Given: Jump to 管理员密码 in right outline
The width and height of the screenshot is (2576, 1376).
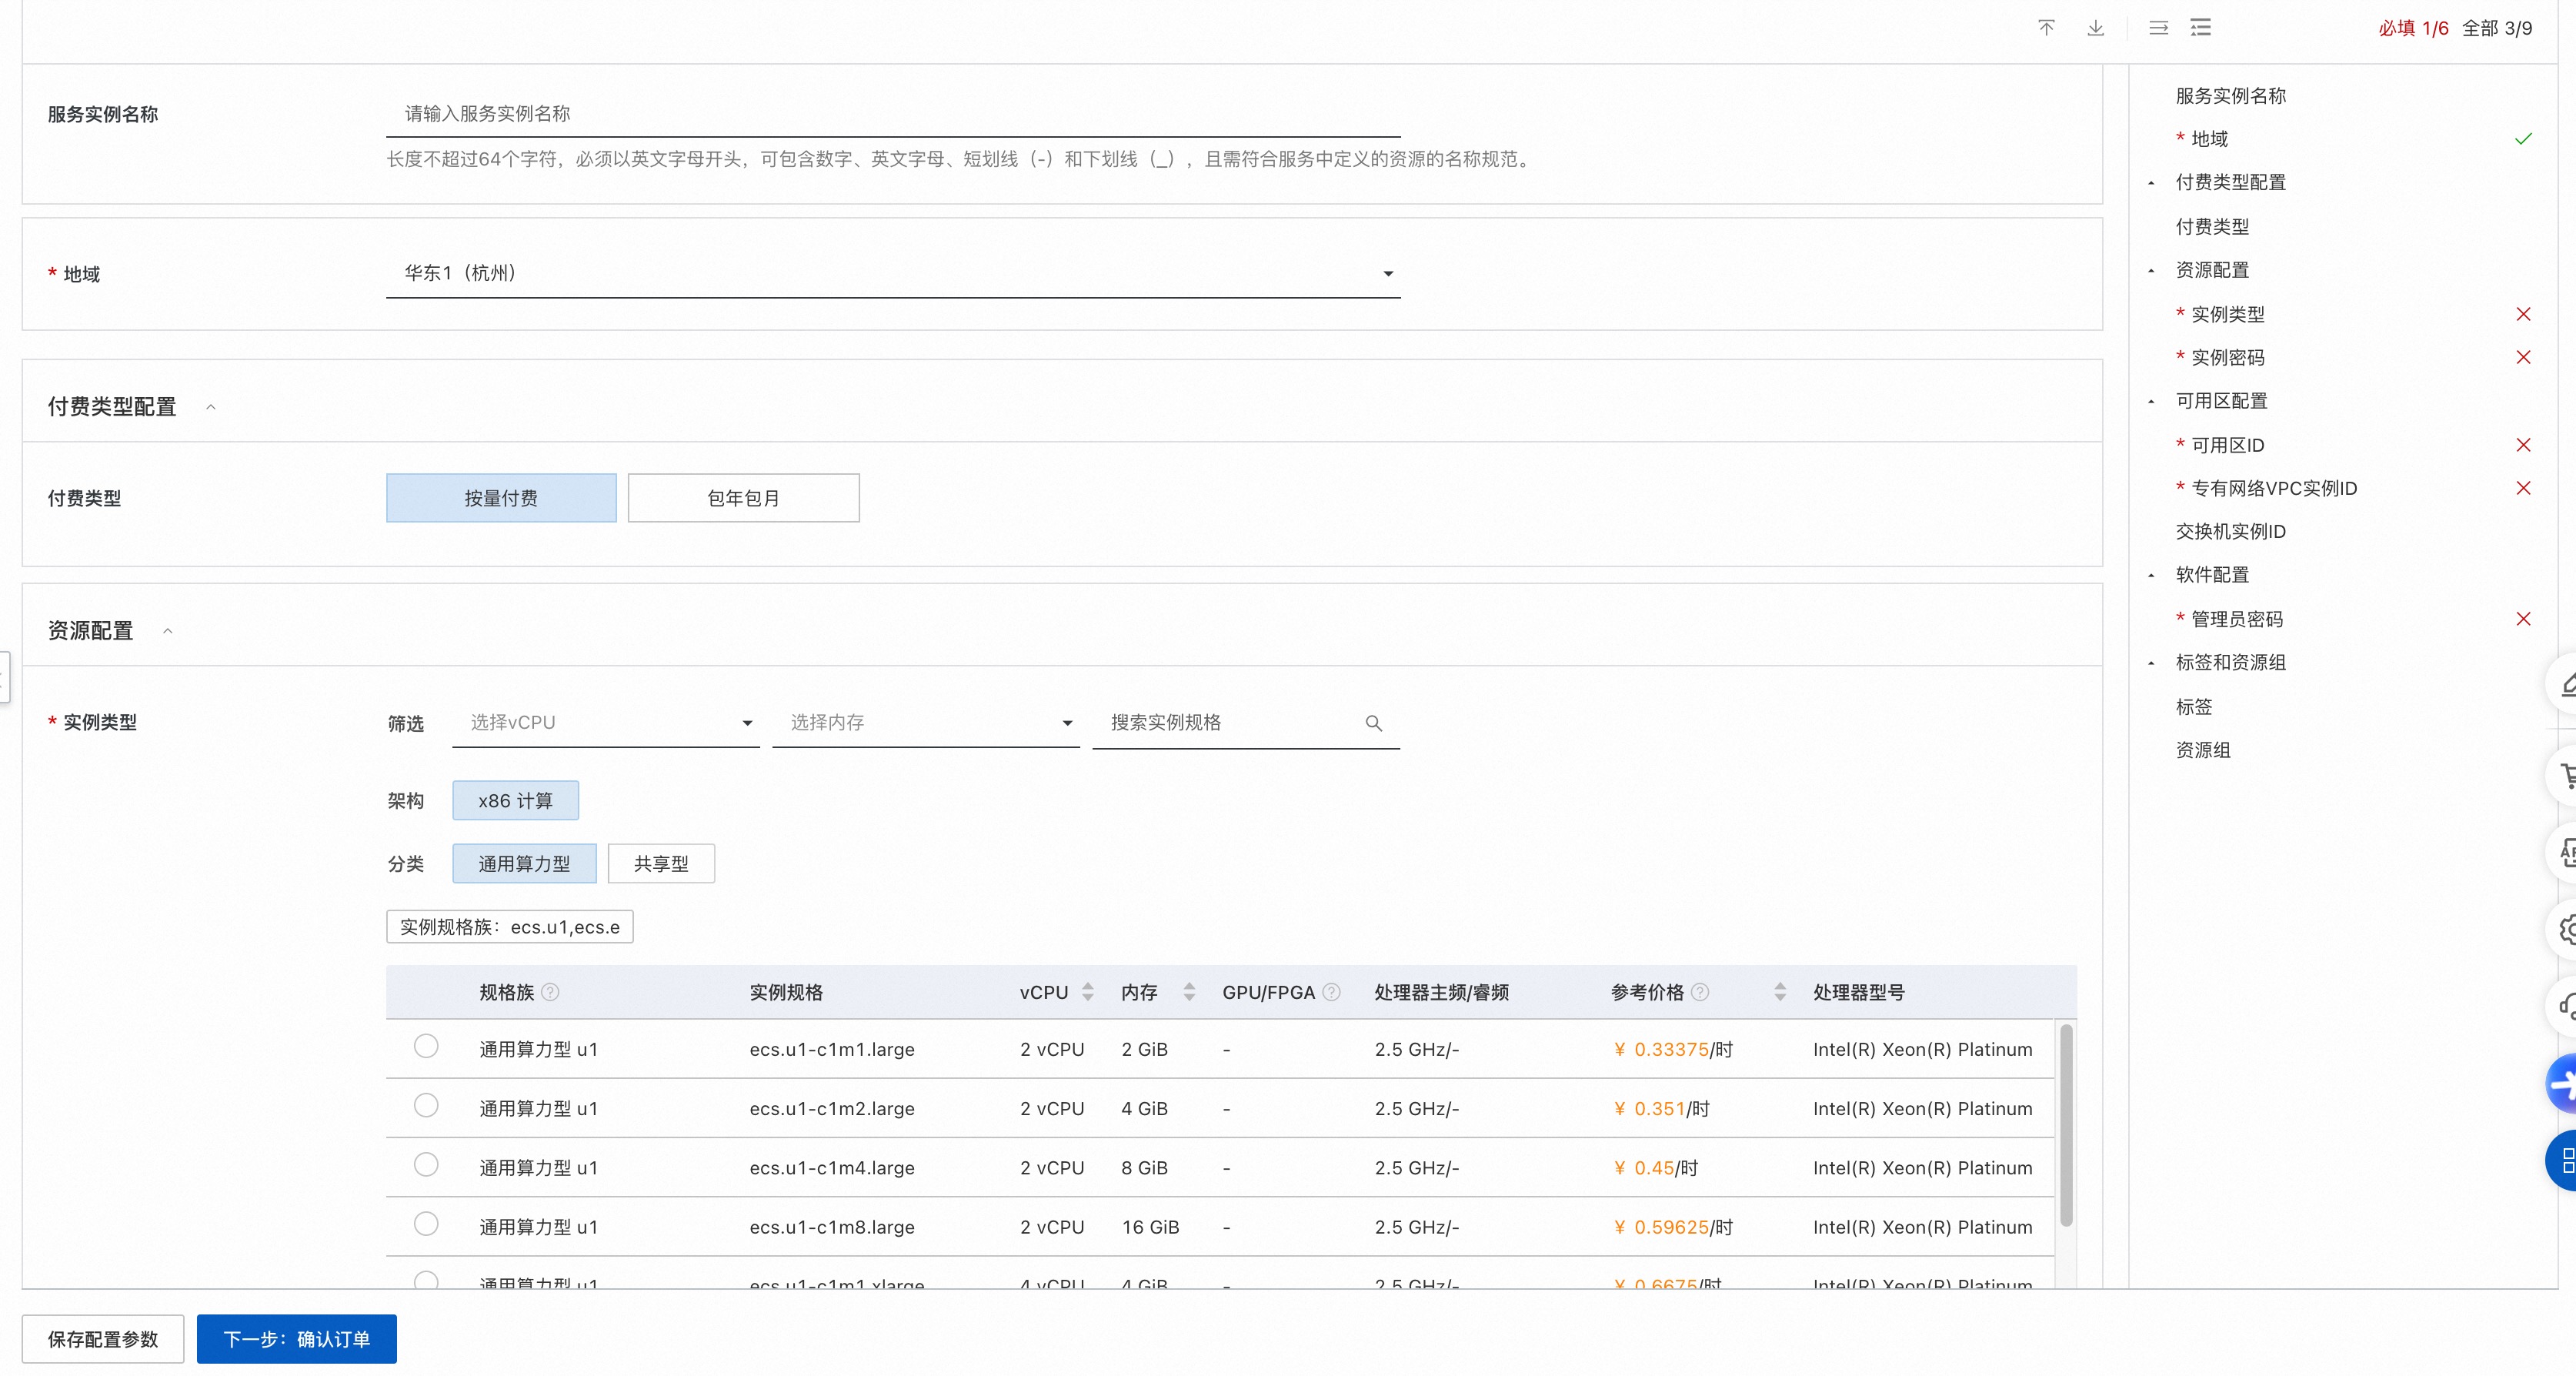Looking at the screenshot, I should [2237, 619].
